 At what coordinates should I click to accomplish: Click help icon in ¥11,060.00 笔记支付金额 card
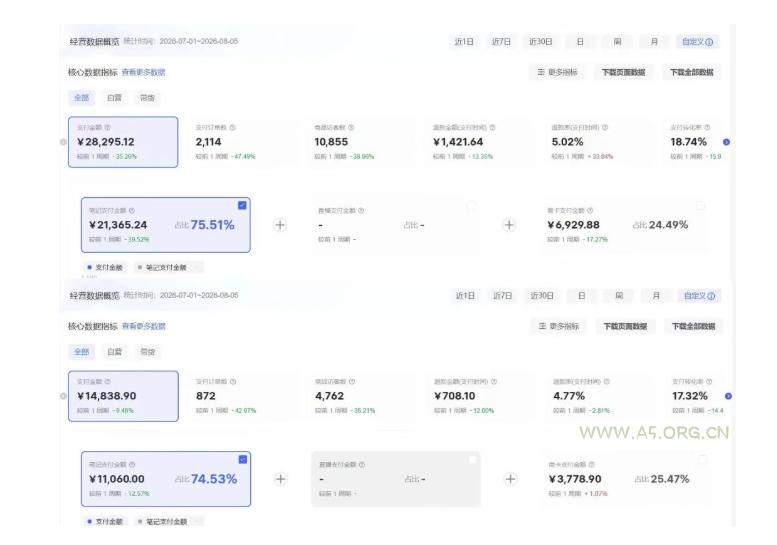[x=132, y=465]
